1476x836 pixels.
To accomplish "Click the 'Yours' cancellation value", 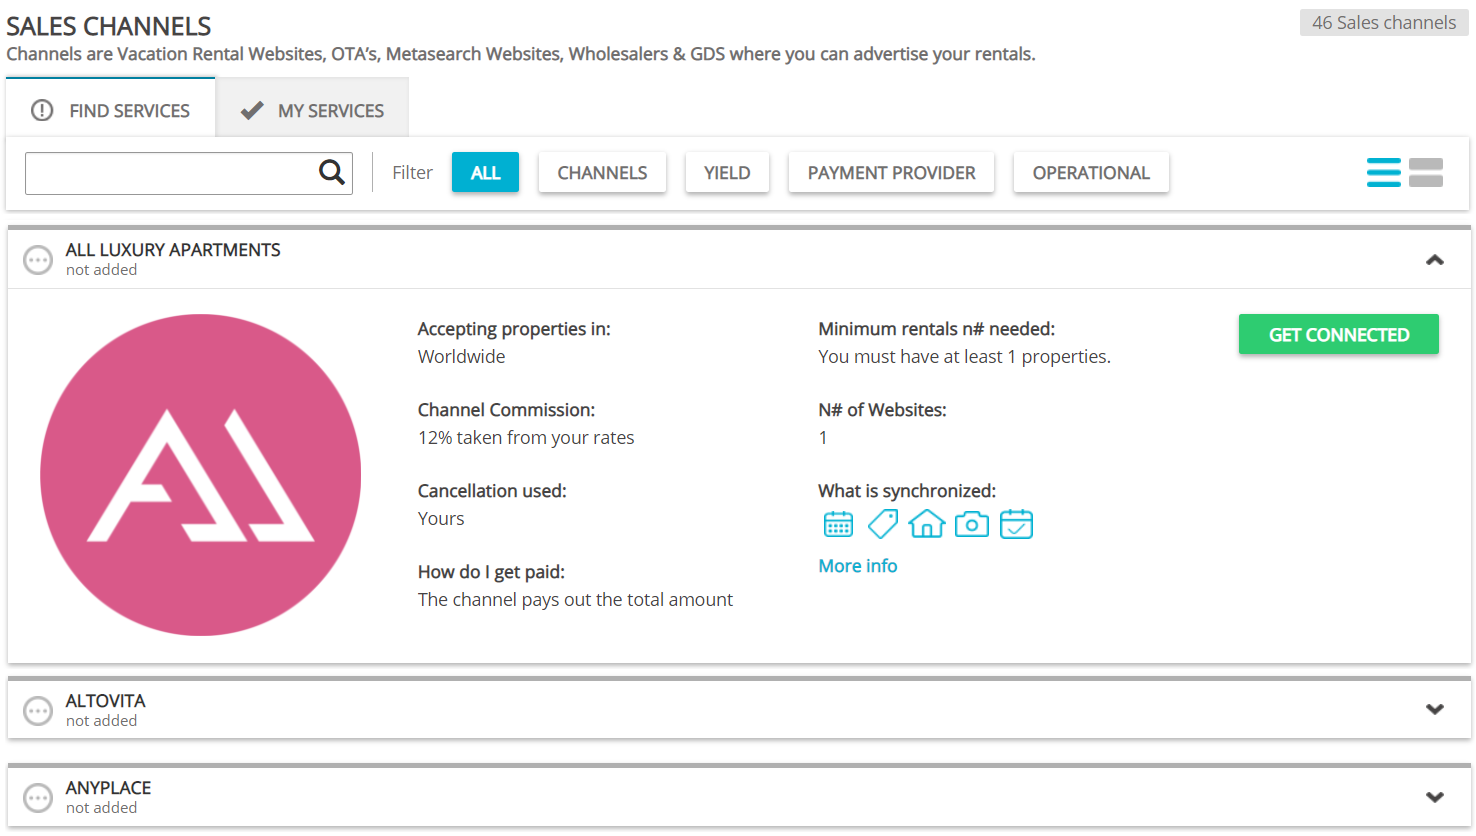I will (441, 519).
